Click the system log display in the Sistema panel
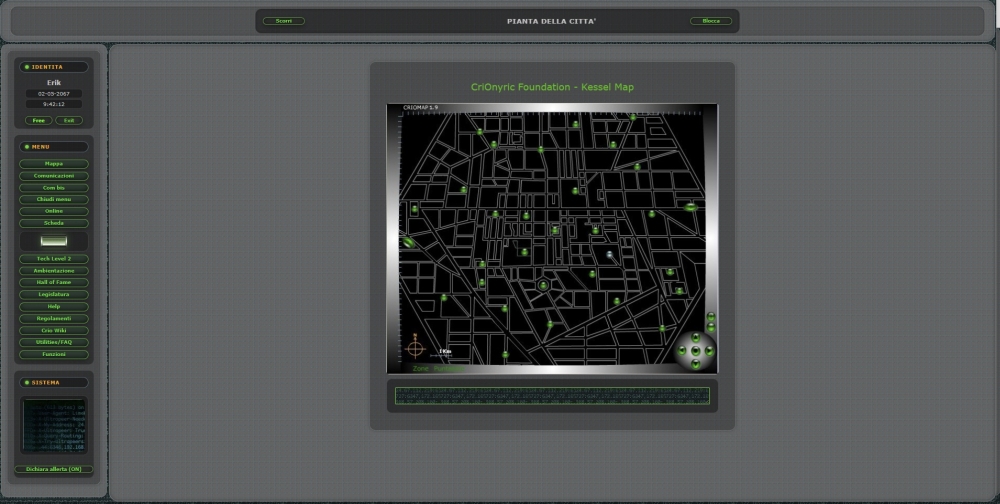 pyautogui.click(x=54, y=426)
